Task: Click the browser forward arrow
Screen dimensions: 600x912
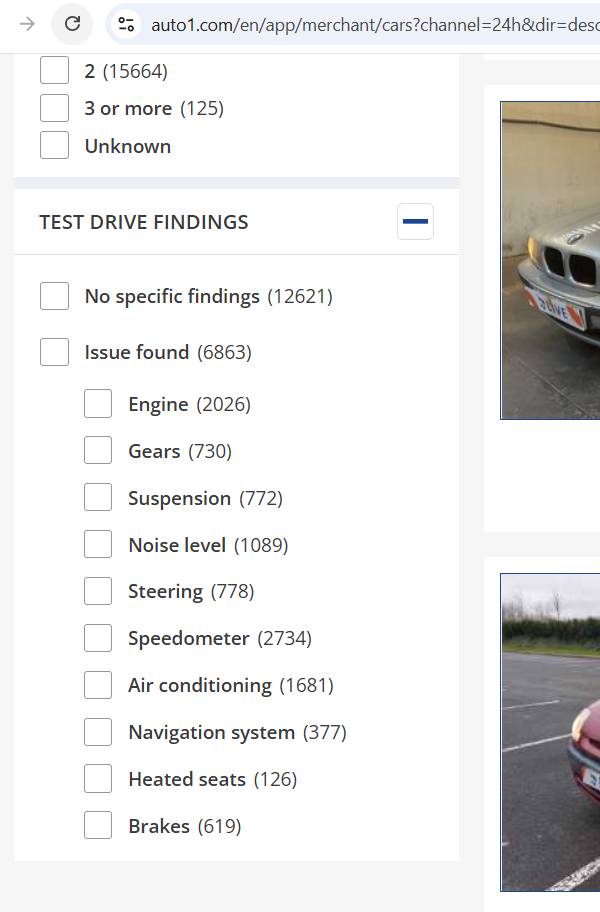Action: pos(27,24)
